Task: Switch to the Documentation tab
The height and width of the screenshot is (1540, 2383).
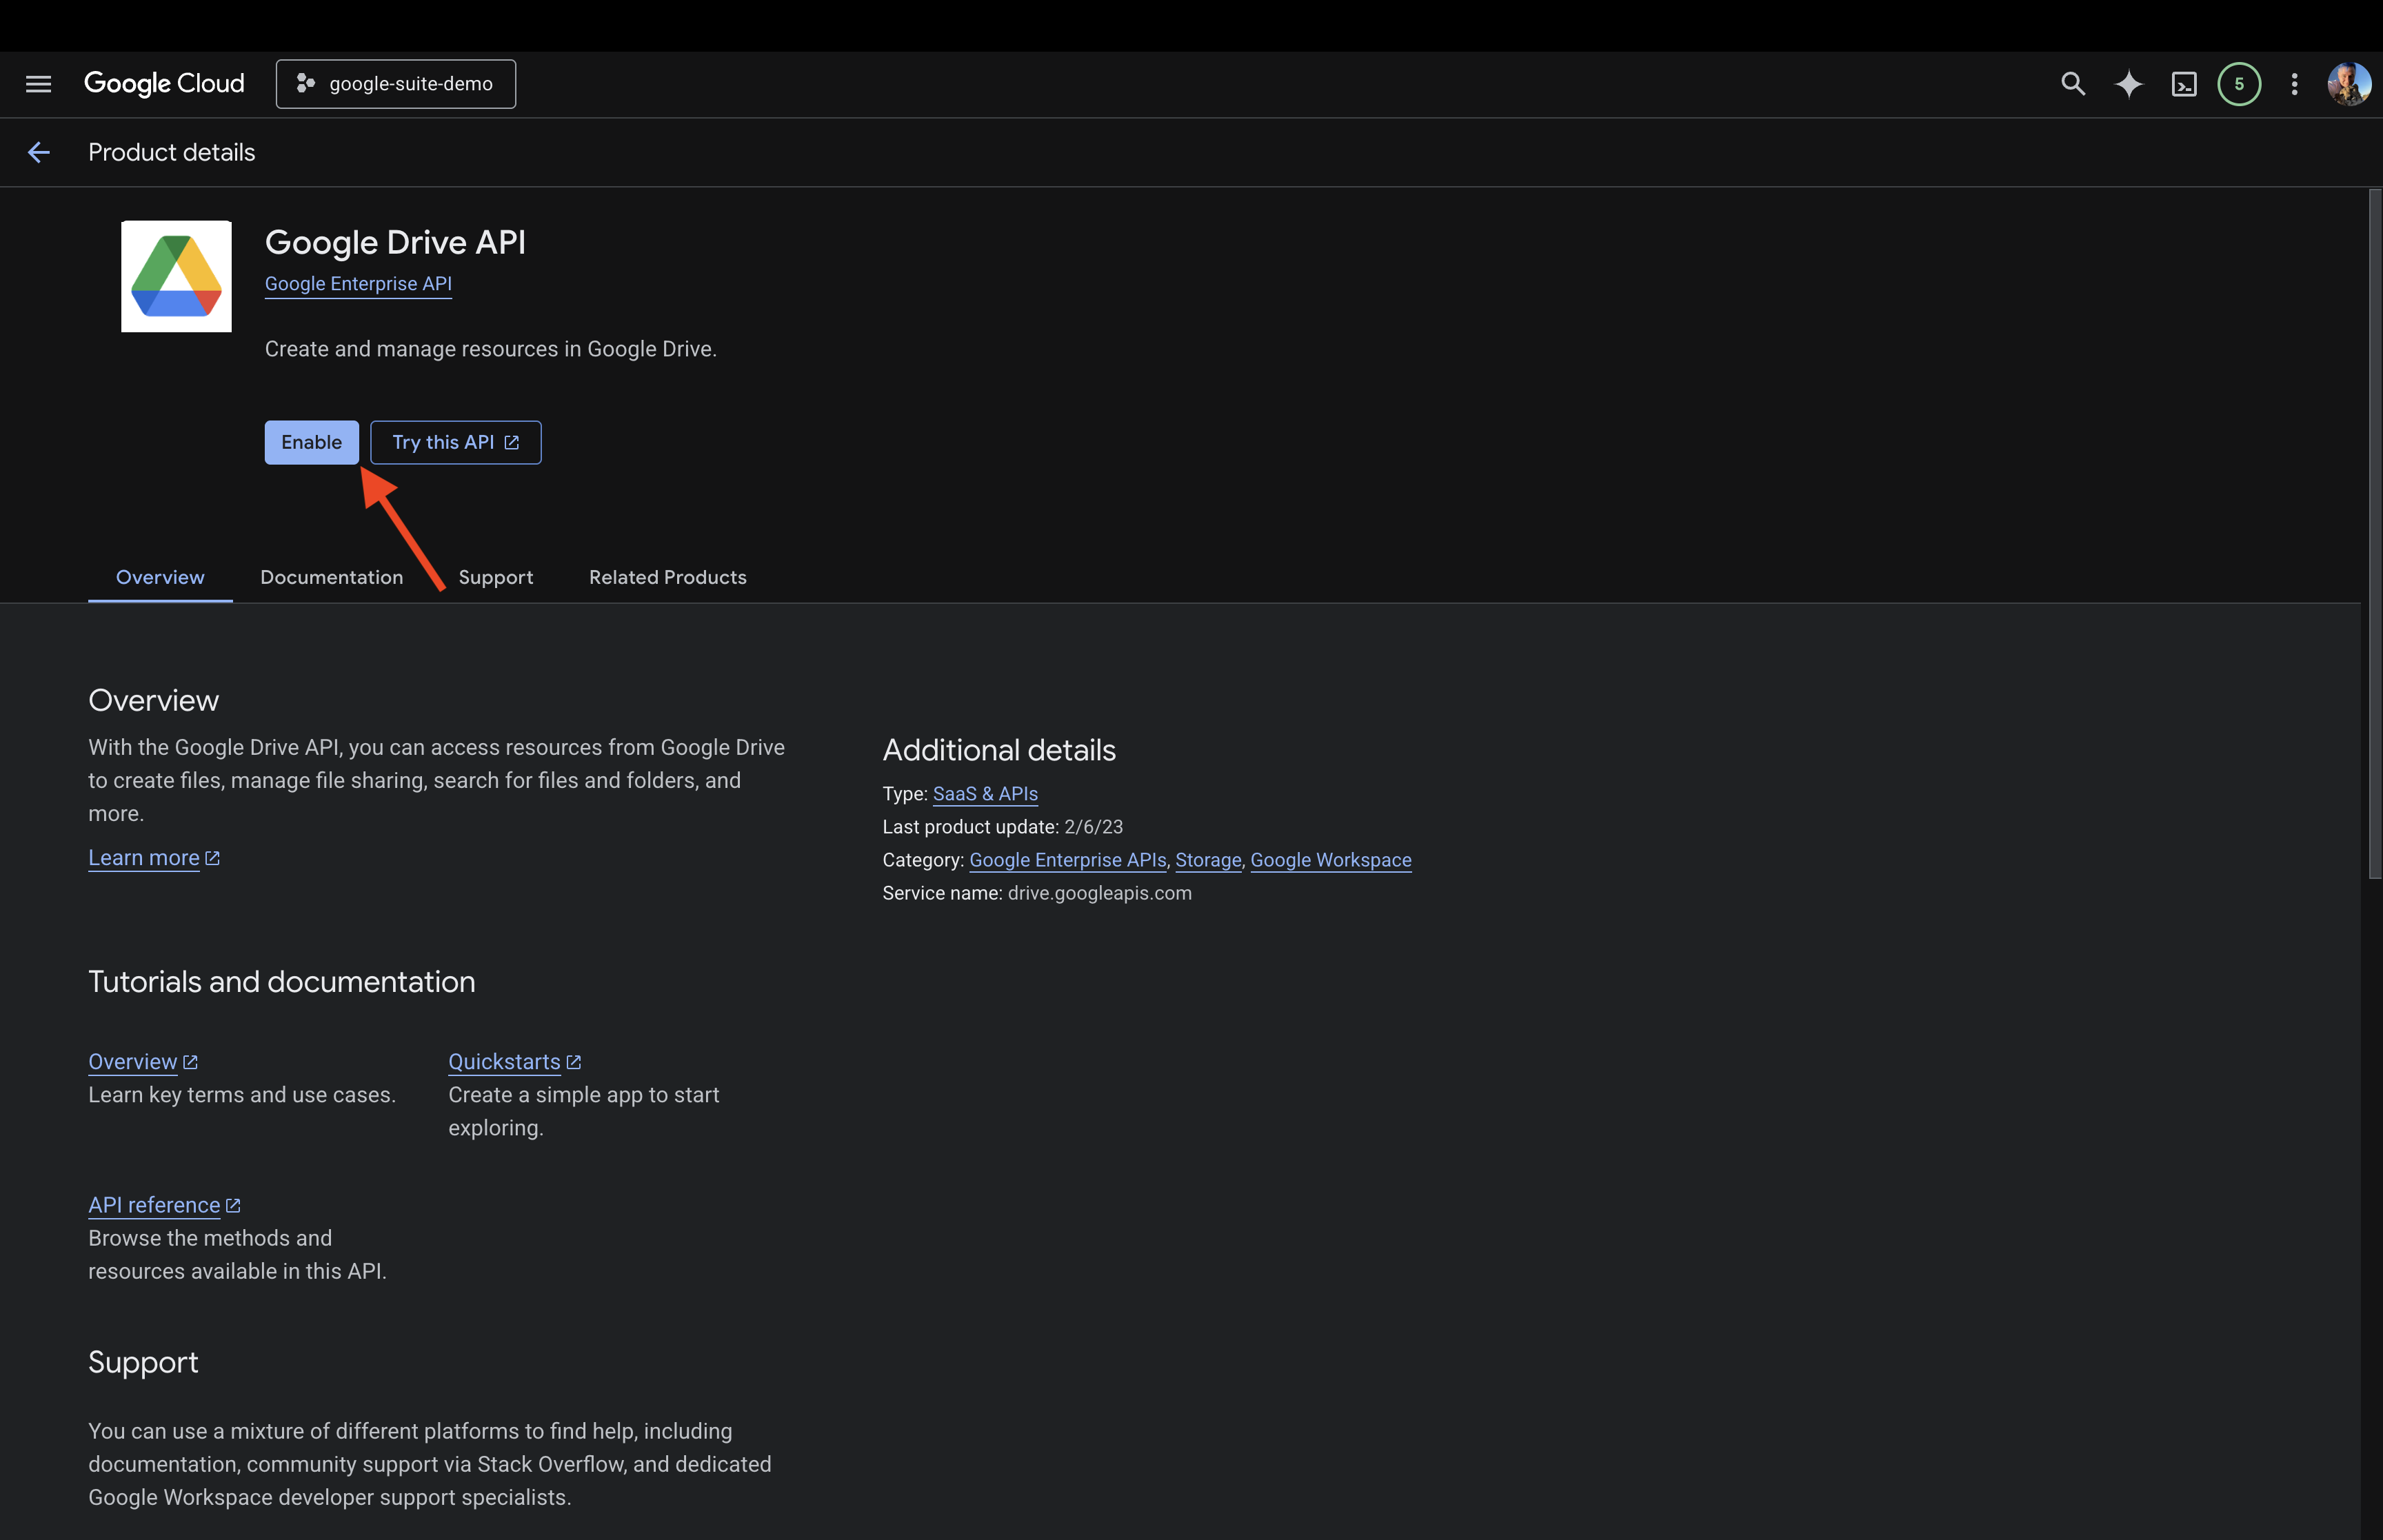Action: (x=332, y=577)
